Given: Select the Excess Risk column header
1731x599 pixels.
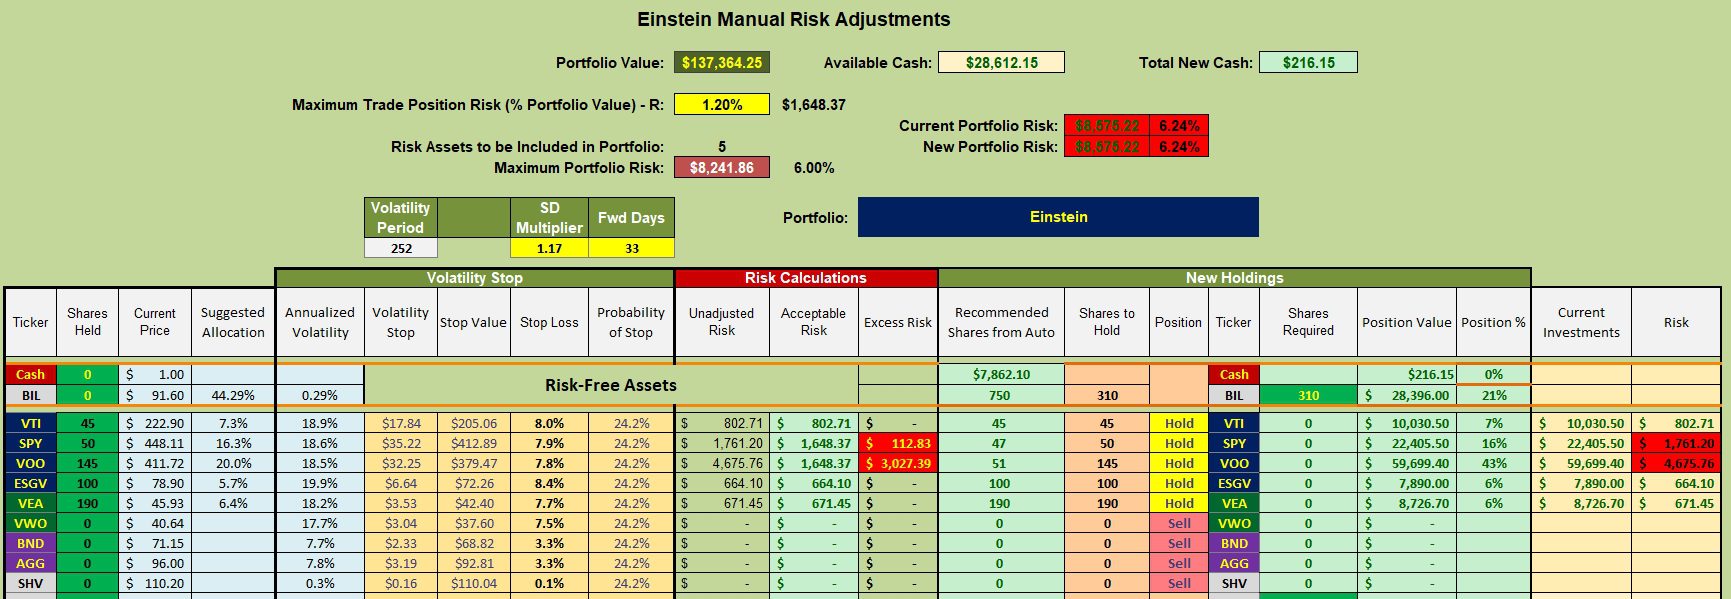Looking at the screenshot, I should (x=898, y=322).
